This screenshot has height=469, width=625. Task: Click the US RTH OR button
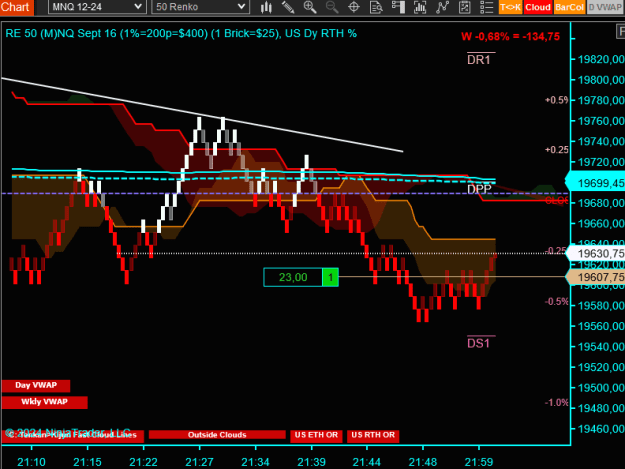pos(373,435)
